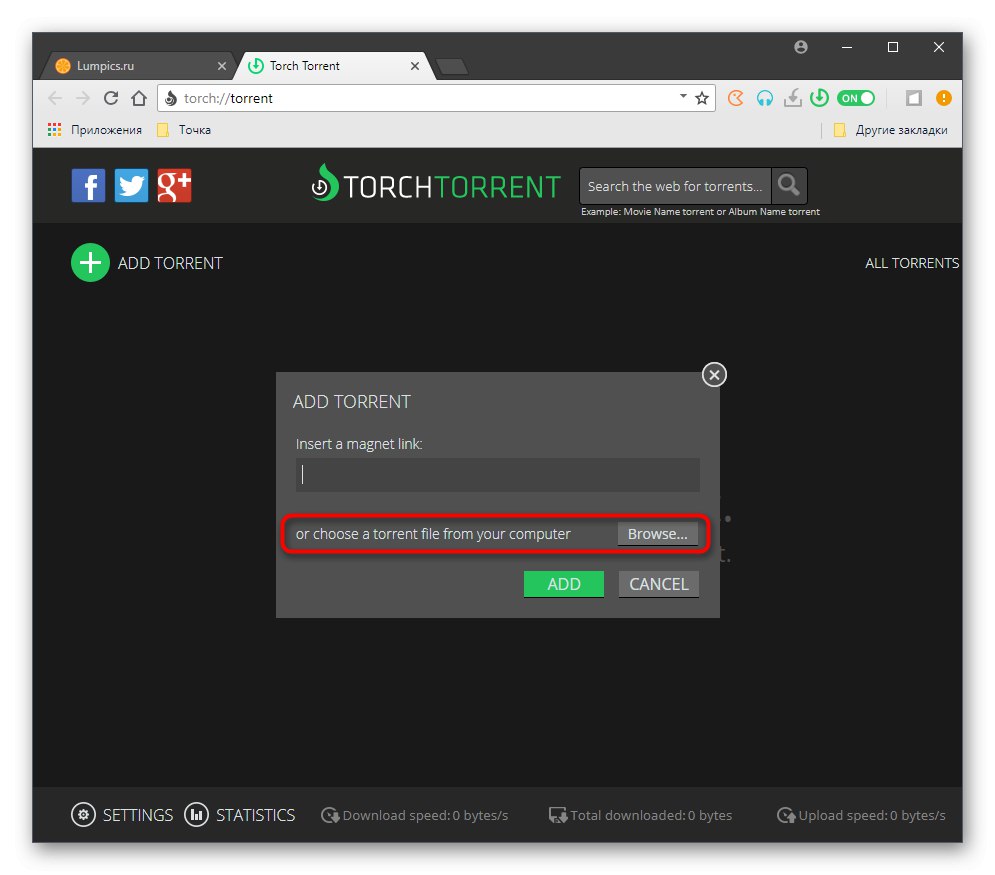Click the Torch Music headphones icon
Image resolution: width=995 pixels, height=875 pixels.
coord(765,98)
